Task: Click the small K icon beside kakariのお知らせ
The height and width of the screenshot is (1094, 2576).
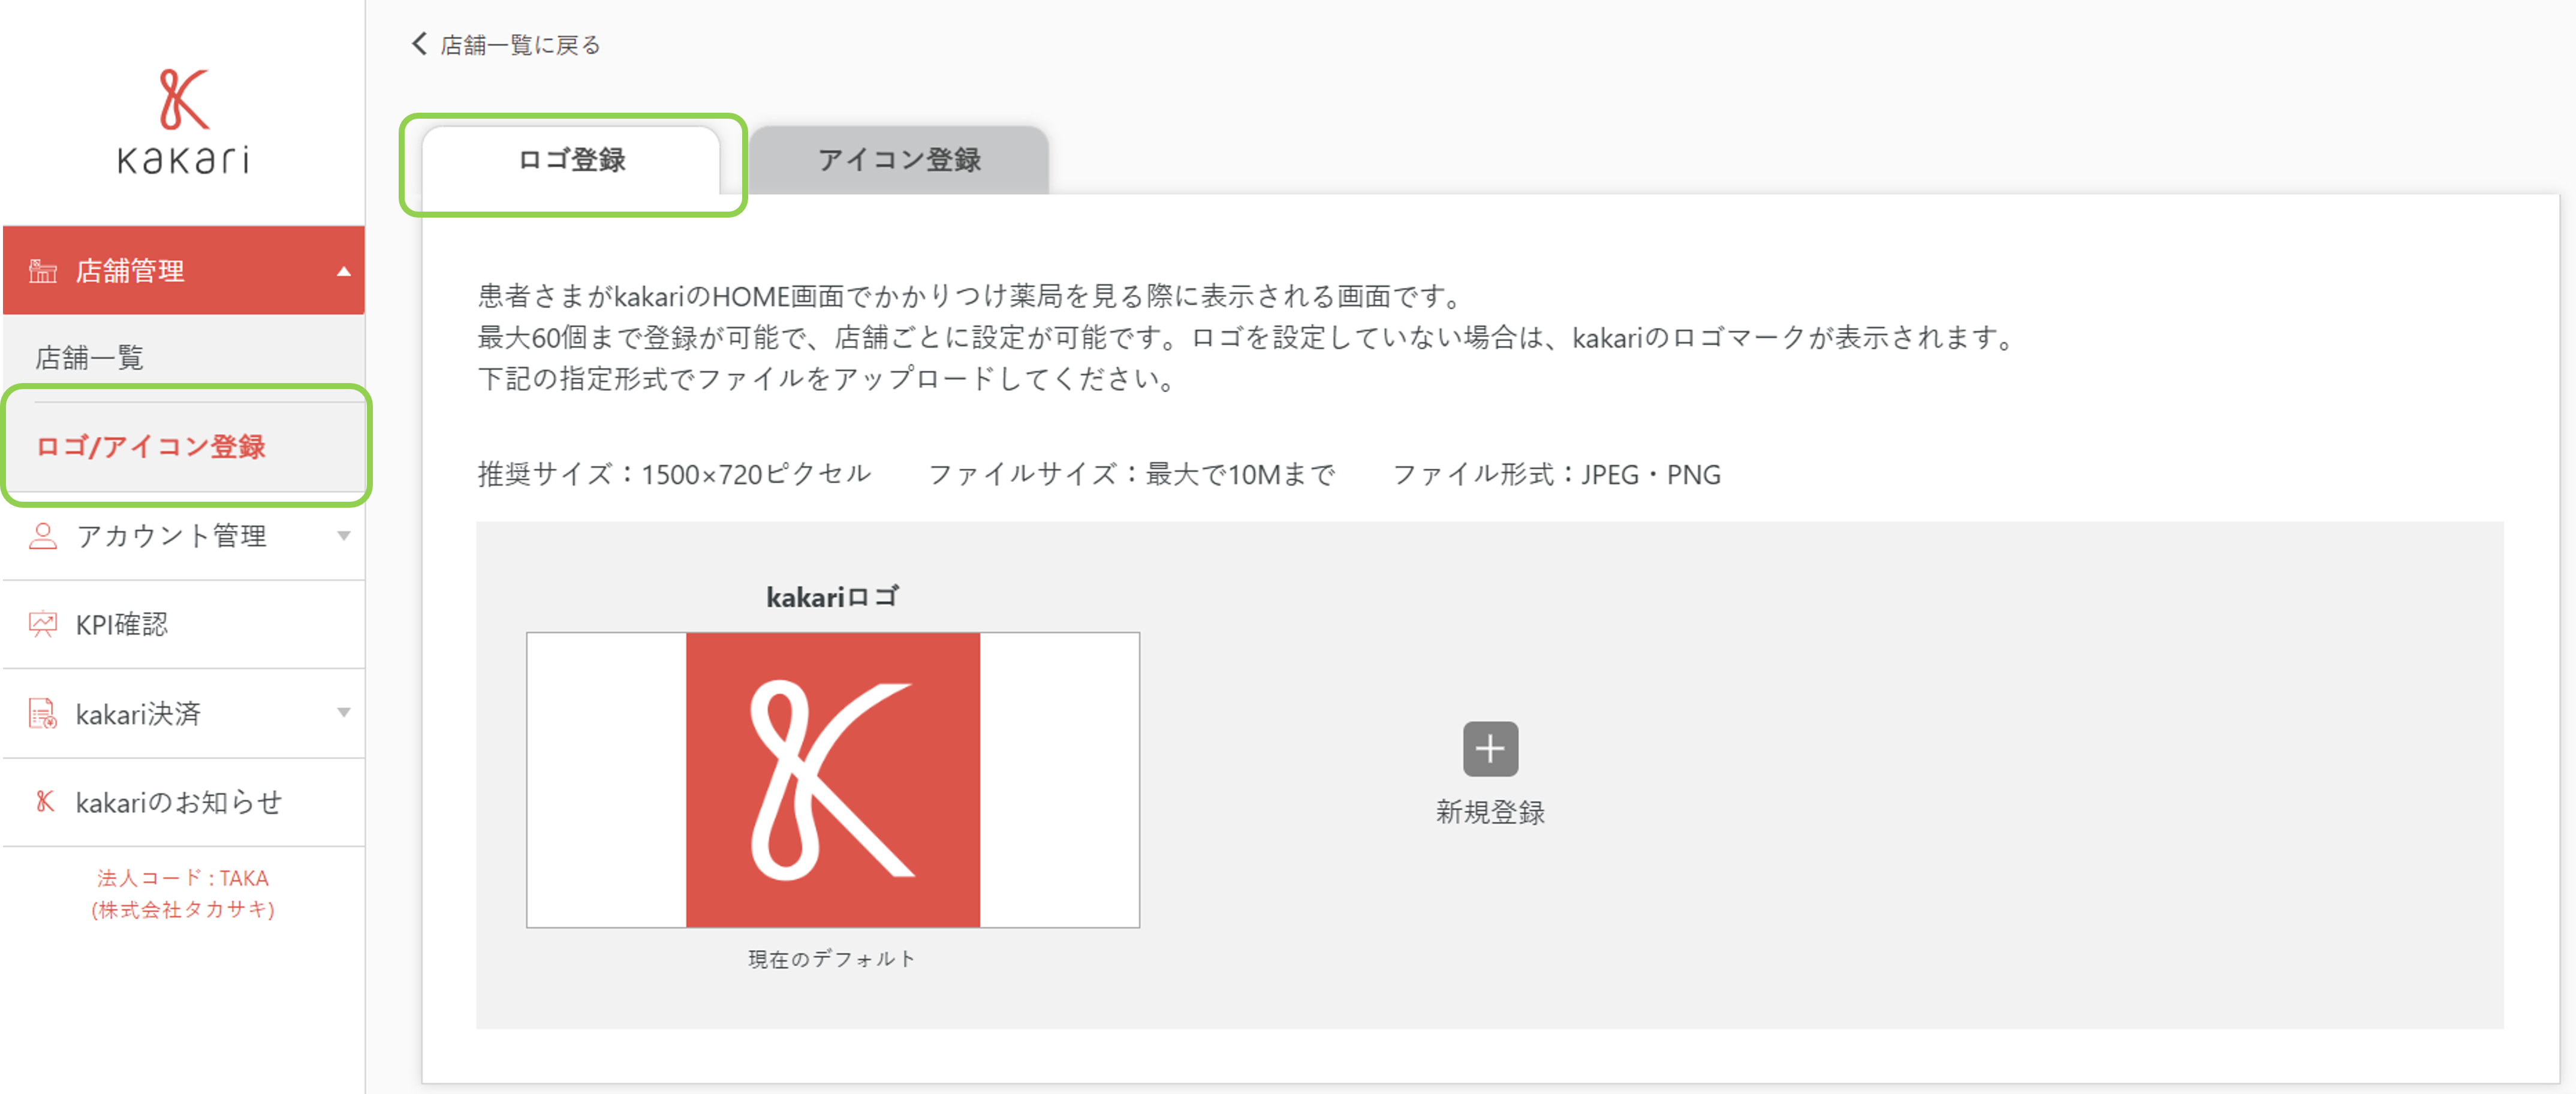Action: 44,802
